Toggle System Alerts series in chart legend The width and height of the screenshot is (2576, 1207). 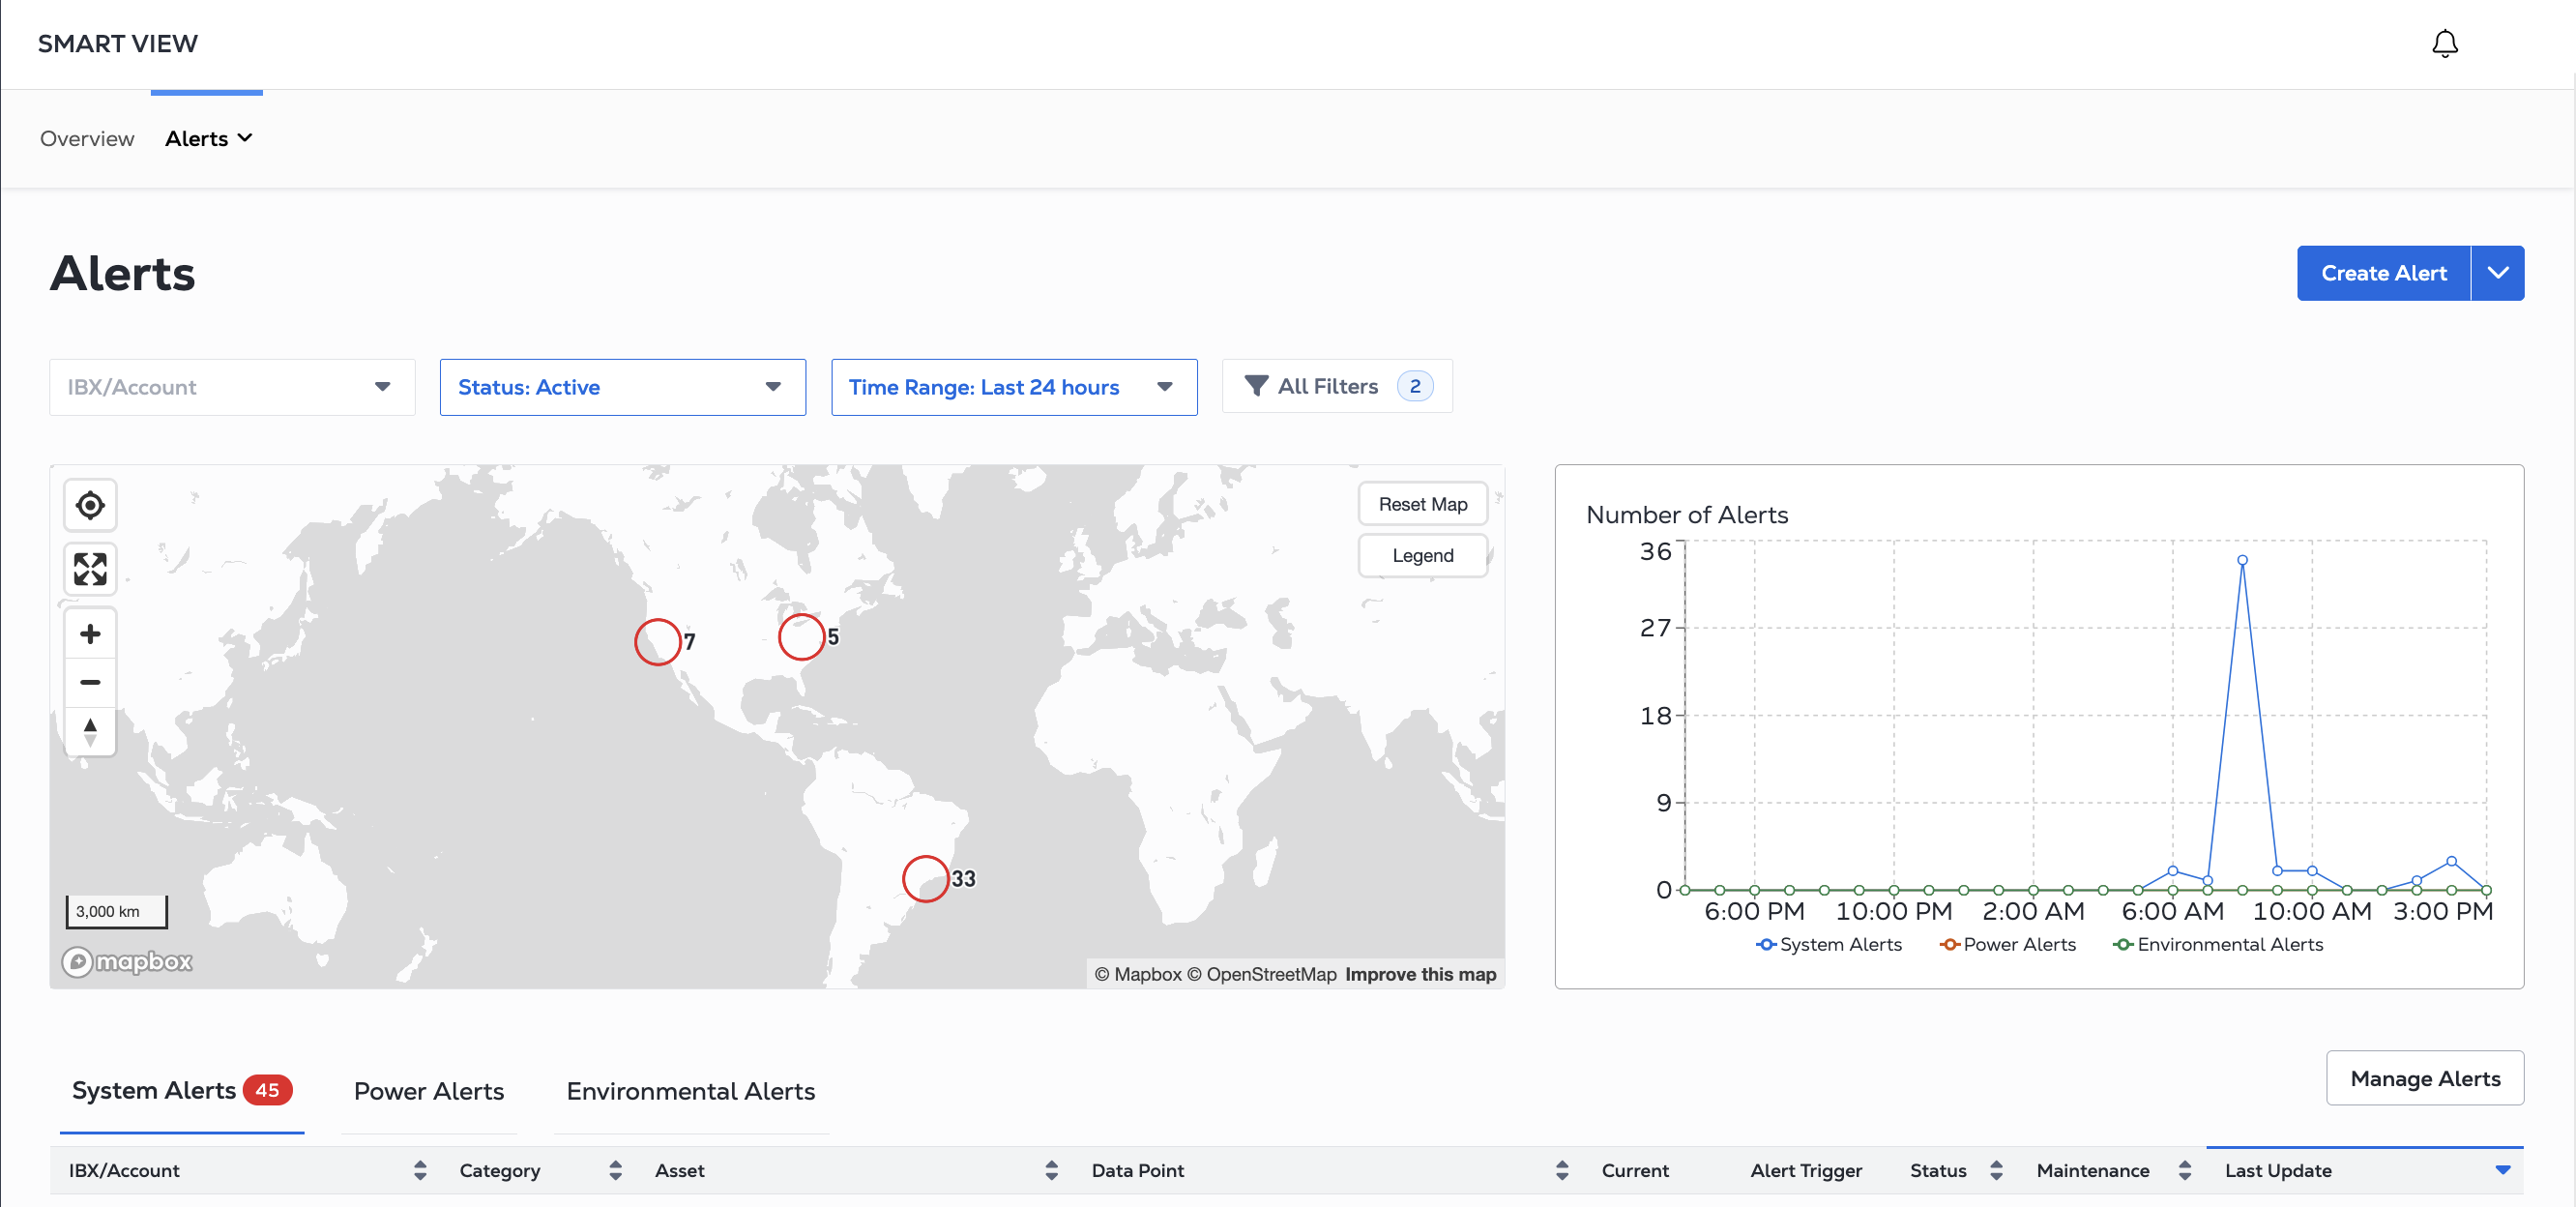click(1829, 945)
